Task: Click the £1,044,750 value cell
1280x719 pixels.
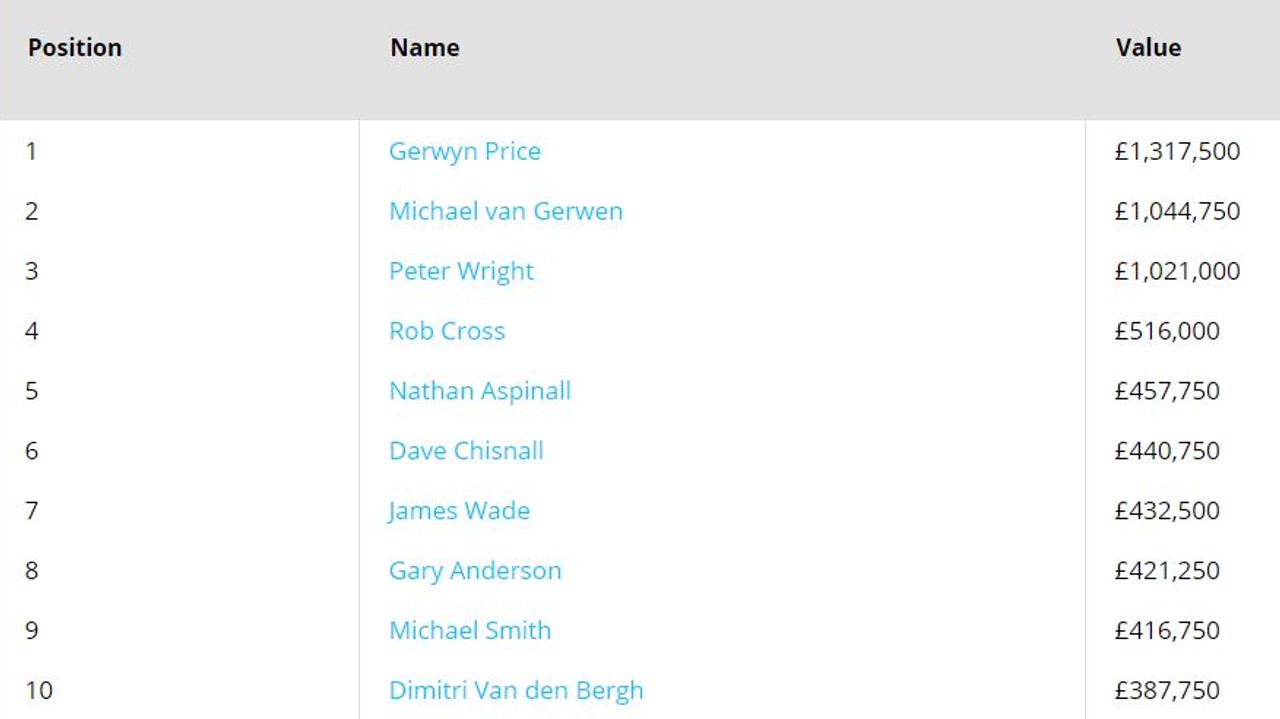Action: (1177, 211)
